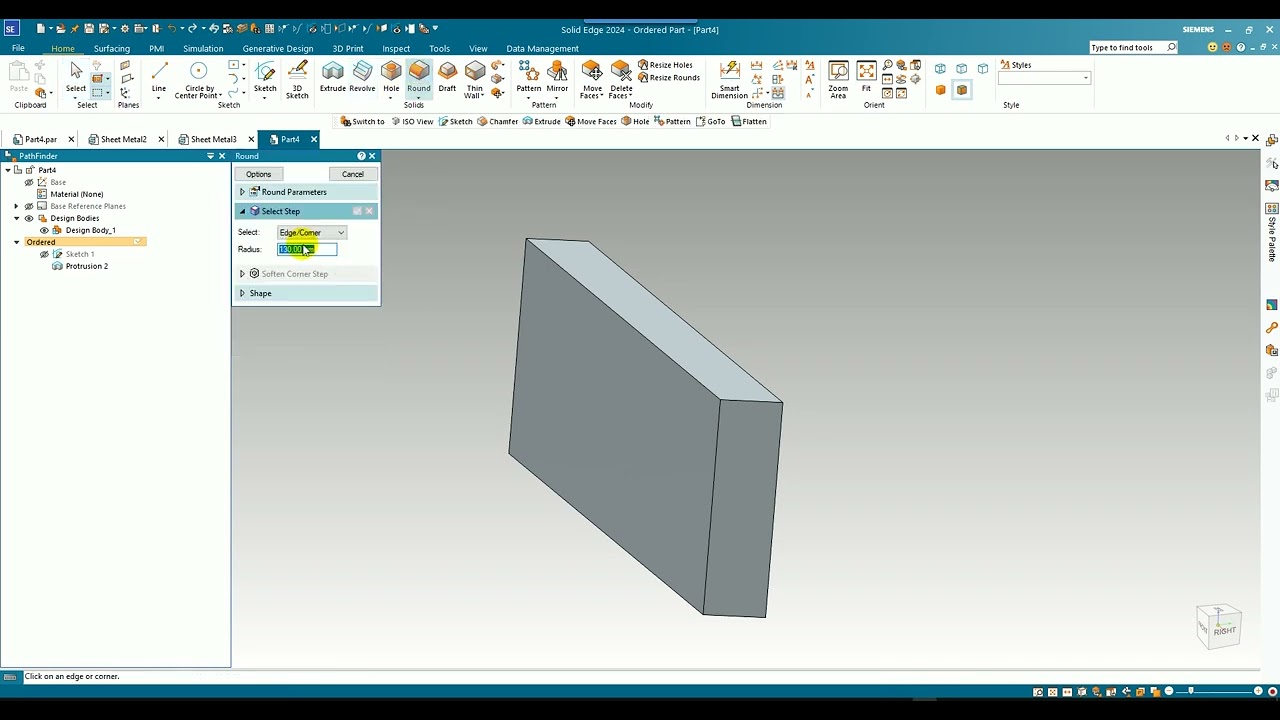Expand Base Reference Planes tree node
This screenshot has width=1280, height=720.
tap(16, 206)
